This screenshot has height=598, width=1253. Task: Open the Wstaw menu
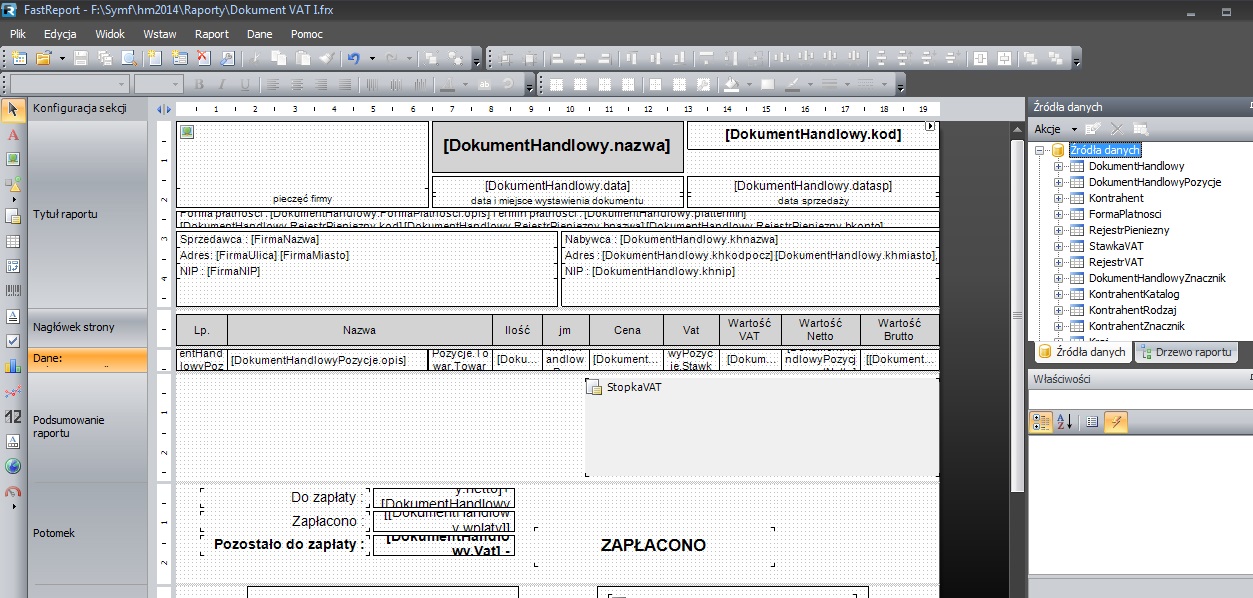click(x=160, y=34)
